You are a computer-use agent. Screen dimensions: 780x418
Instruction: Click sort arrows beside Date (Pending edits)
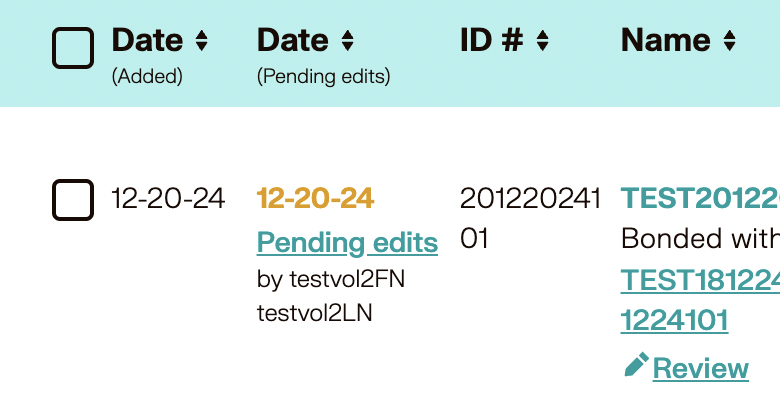click(347, 41)
